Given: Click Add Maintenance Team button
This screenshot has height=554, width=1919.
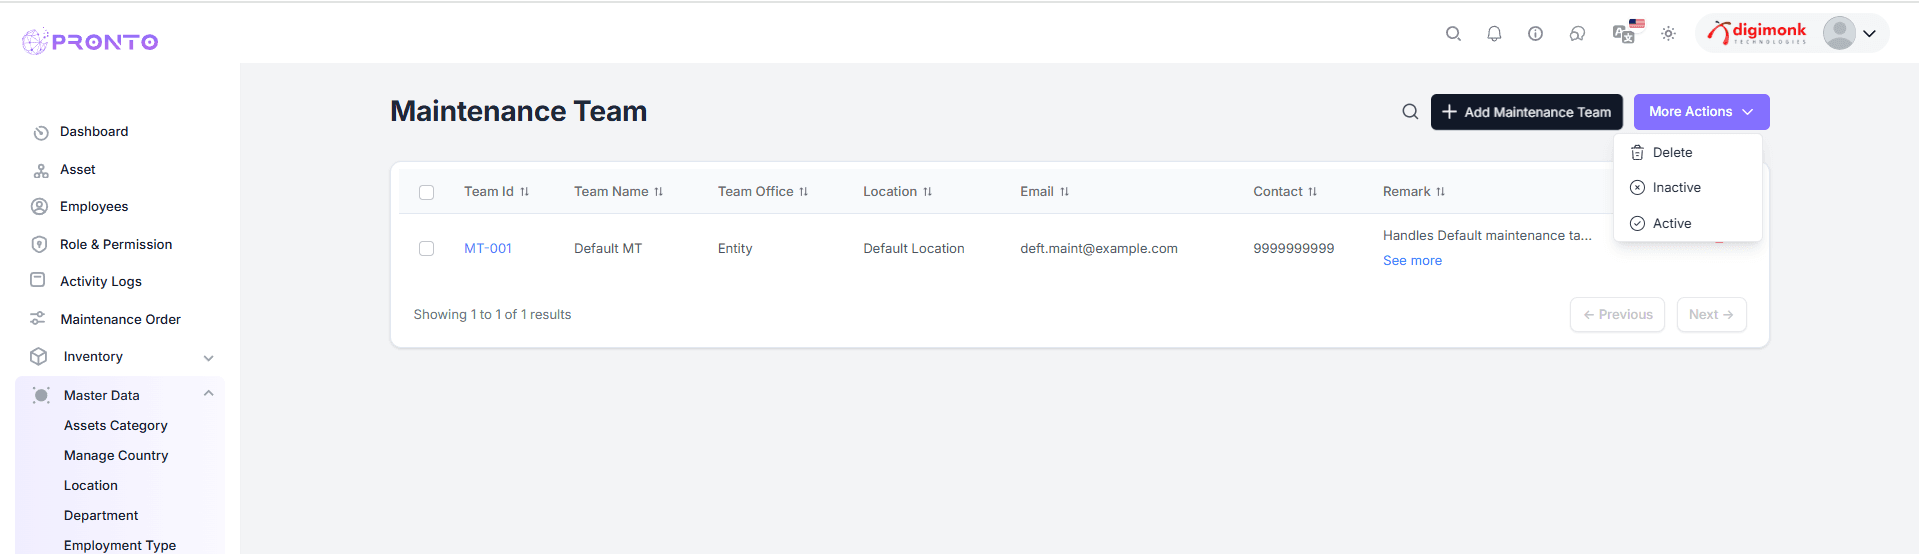Looking at the screenshot, I should (1526, 112).
